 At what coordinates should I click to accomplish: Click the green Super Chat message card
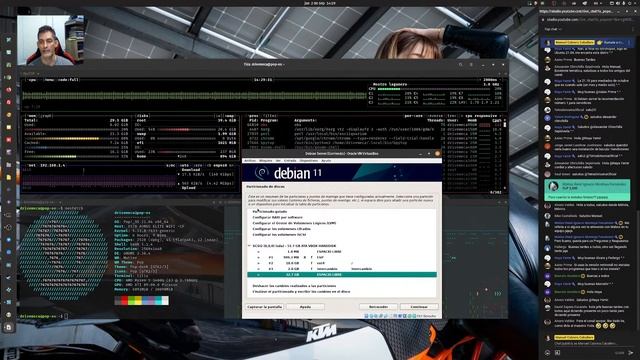(x=587, y=190)
